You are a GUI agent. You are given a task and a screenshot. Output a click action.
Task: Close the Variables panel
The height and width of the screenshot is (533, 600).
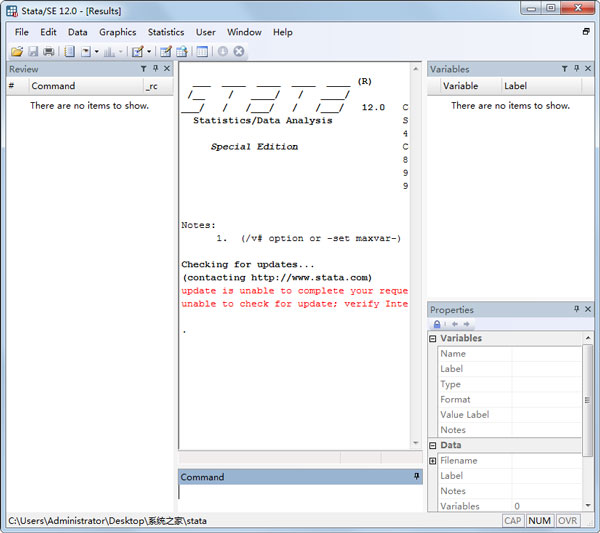tap(588, 68)
